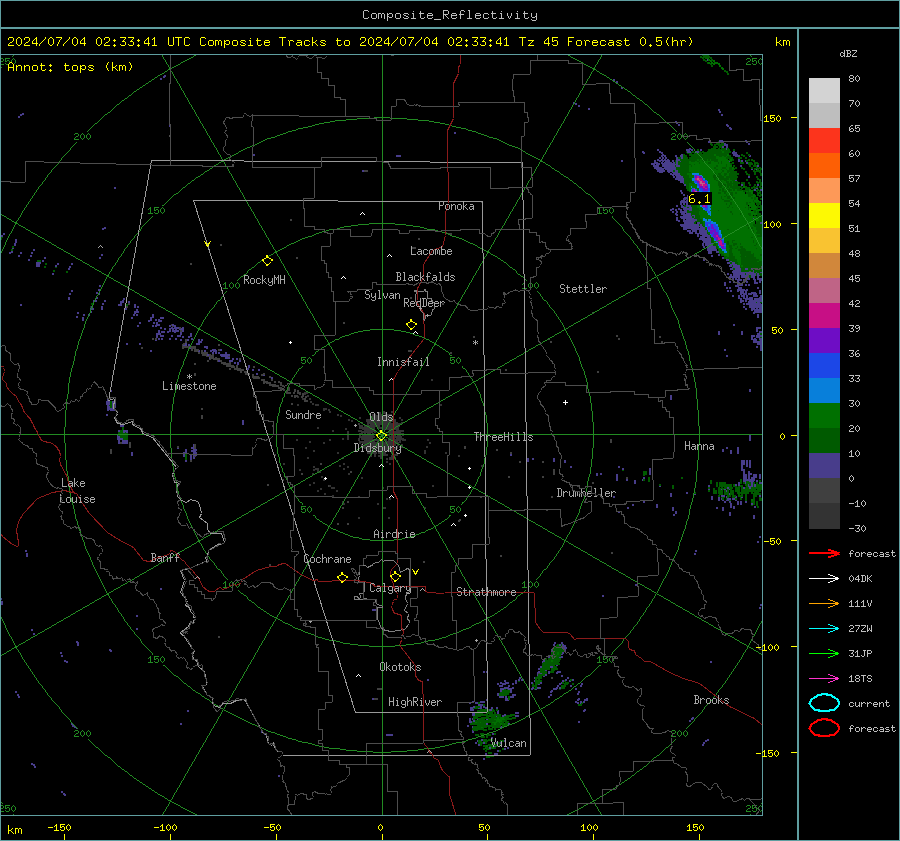Click the red forecast arrow in legend
The width and height of the screenshot is (900, 841).
(x=824, y=553)
